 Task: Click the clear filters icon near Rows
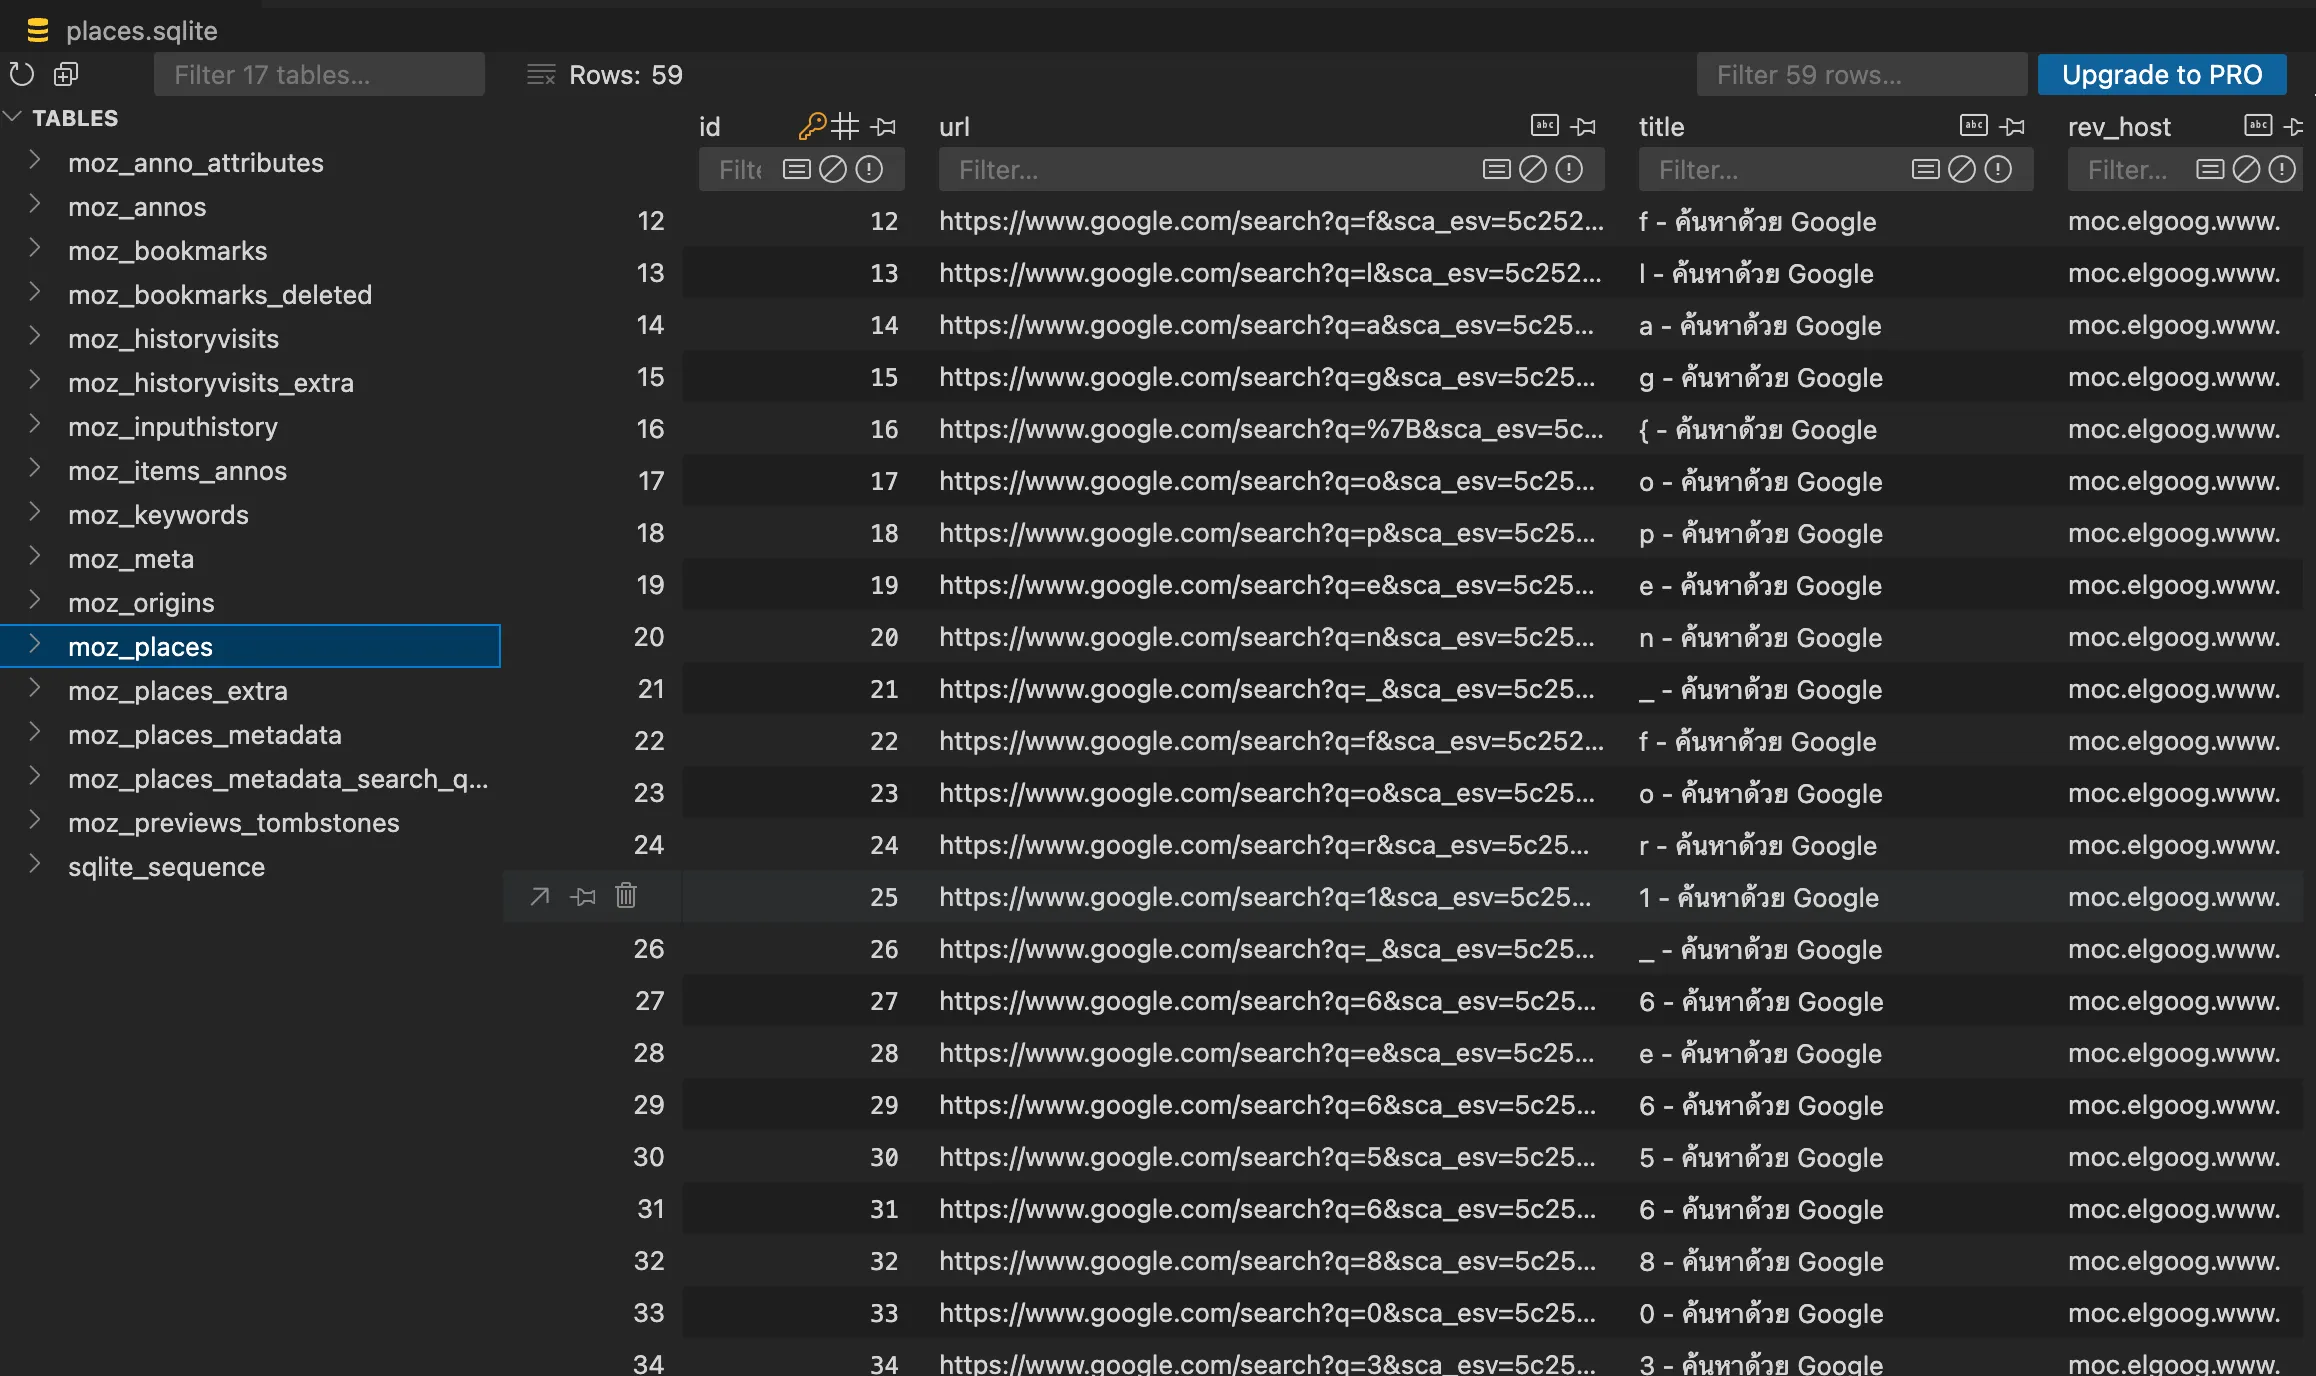pos(541,75)
